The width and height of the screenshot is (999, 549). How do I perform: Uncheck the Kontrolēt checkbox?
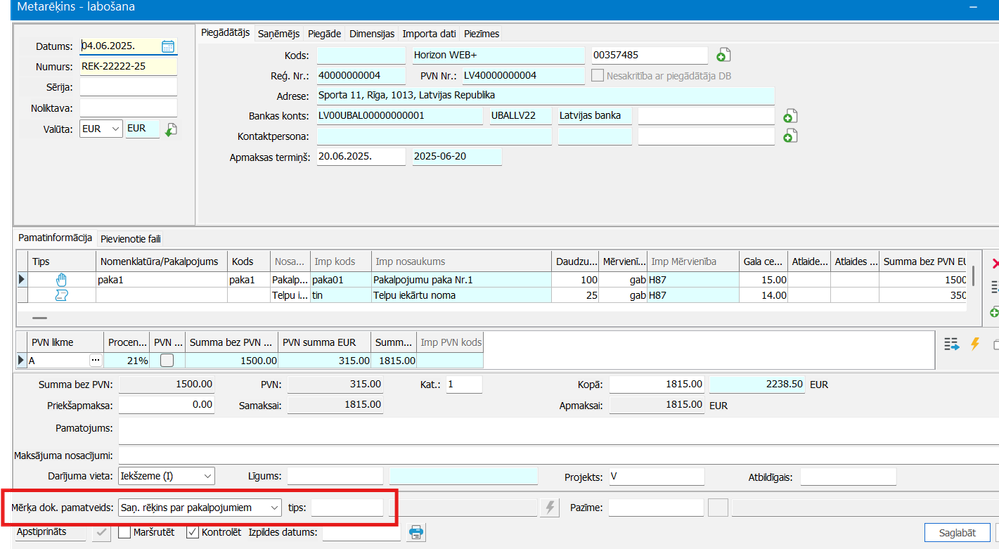(193, 532)
